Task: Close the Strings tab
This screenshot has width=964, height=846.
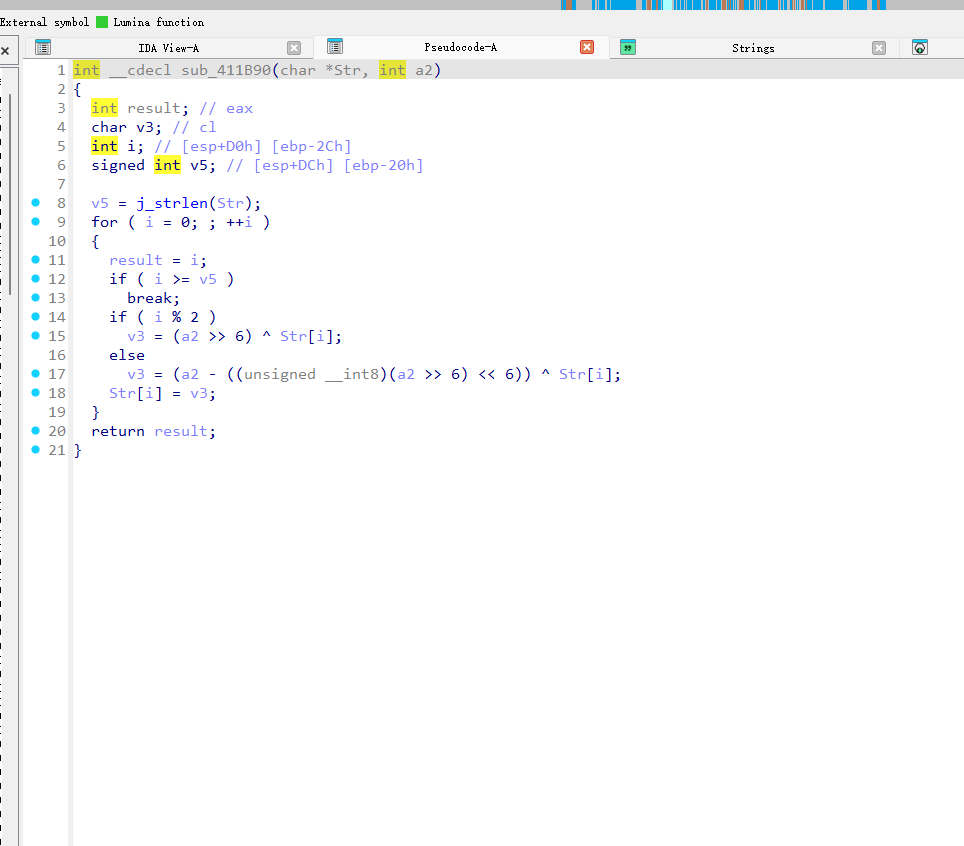Action: coord(879,48)
